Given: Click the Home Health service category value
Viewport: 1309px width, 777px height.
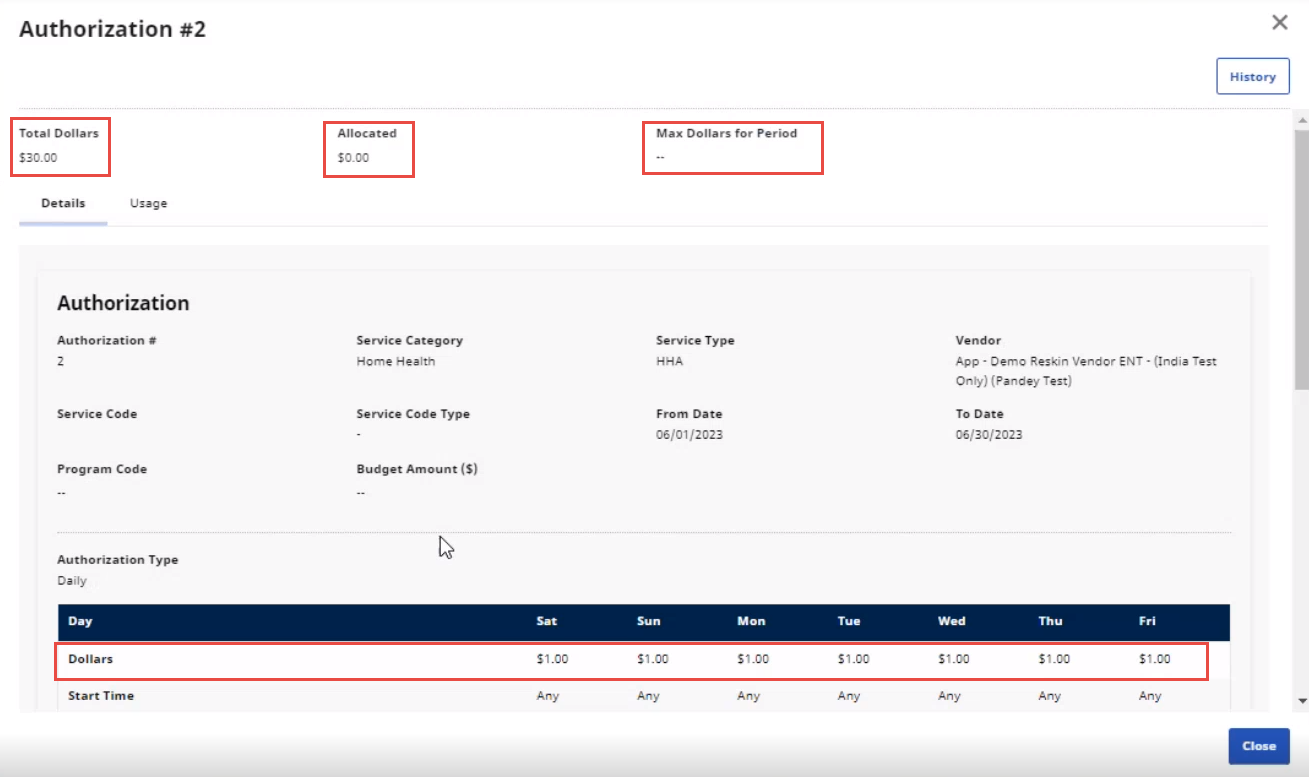Looking at the screenshot, I should tap(395, 362).
